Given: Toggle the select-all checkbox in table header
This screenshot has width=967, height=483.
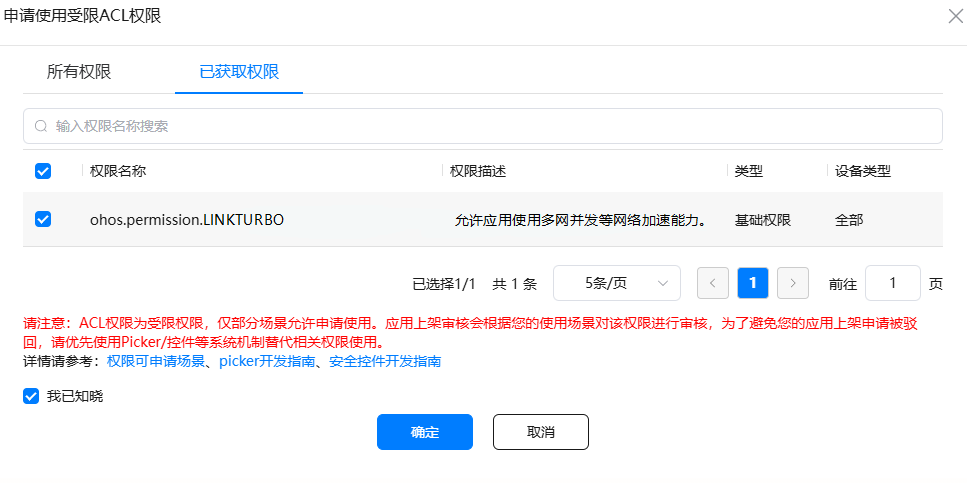Looking at the screenshot, I should tap(43, 171).
